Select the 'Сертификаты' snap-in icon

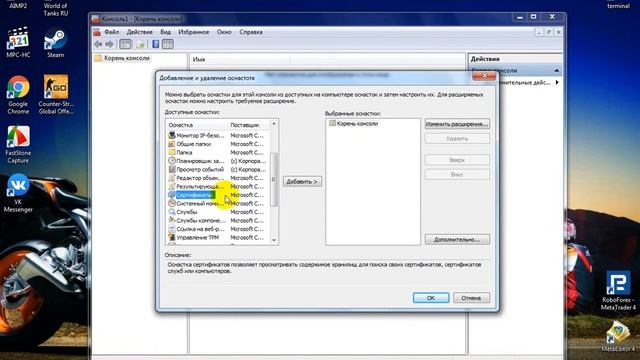click(x=172, y=195)
